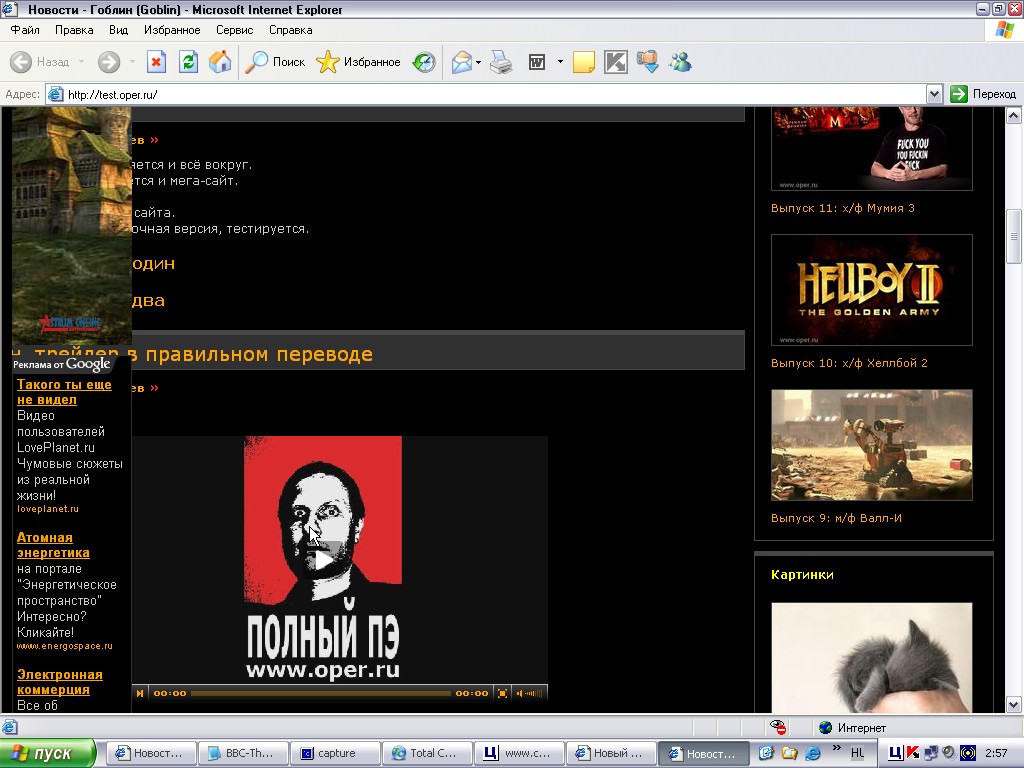Open the History clock icon
This screenshot has width=1024, height=768.
click(424, 62)
